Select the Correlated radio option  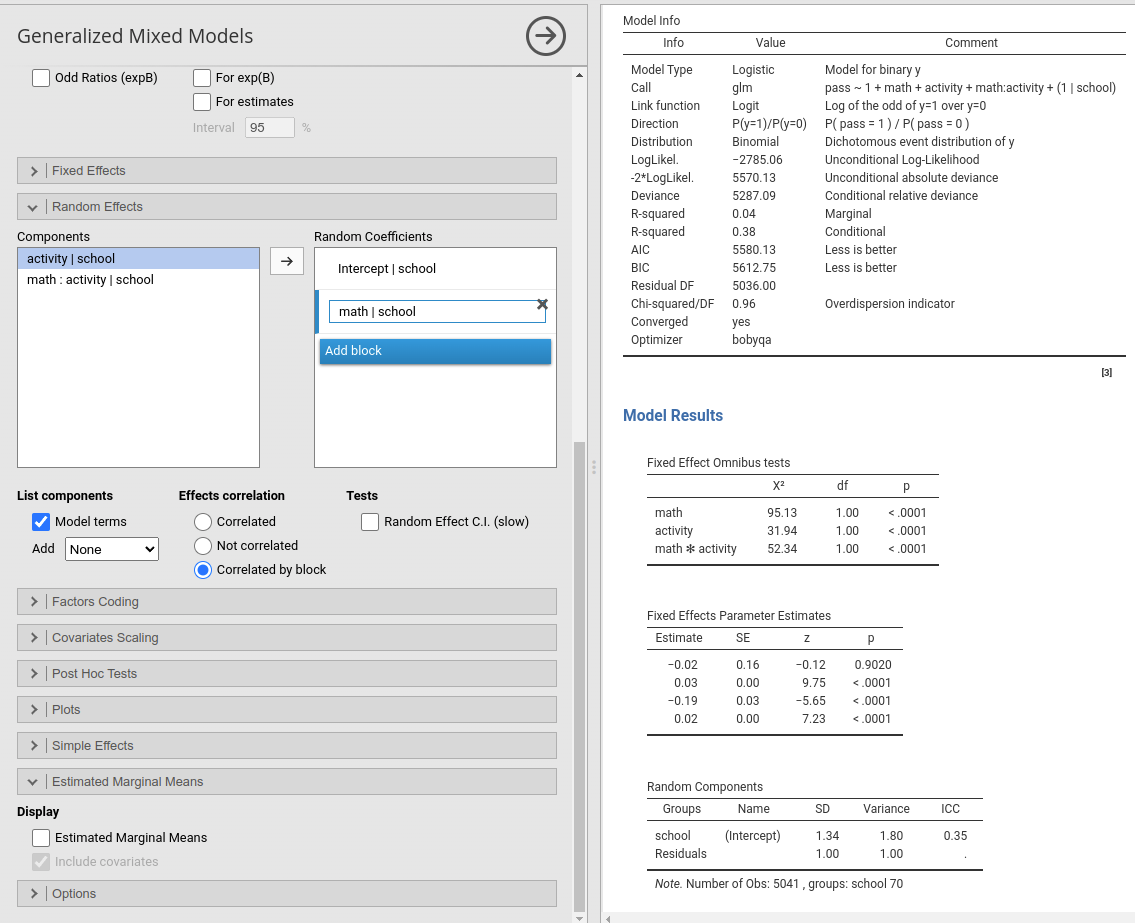203,522
